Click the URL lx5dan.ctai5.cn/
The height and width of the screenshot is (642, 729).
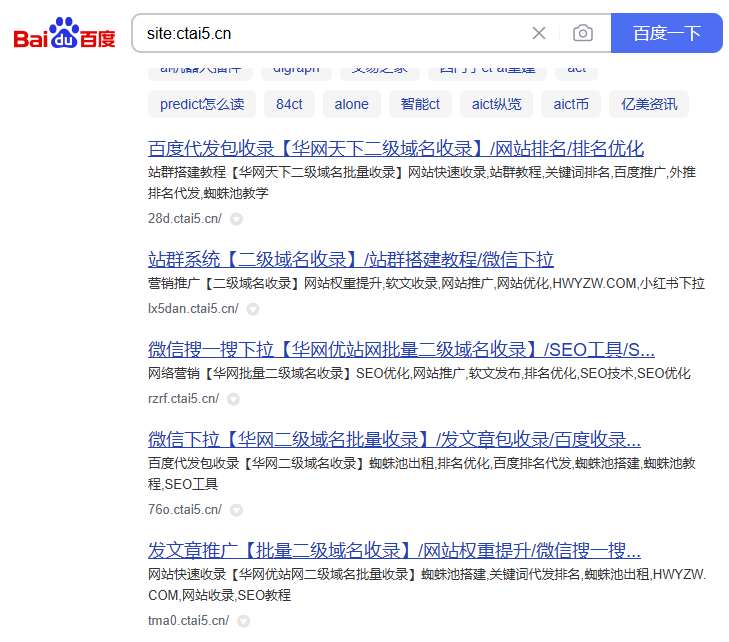[193, 309]
